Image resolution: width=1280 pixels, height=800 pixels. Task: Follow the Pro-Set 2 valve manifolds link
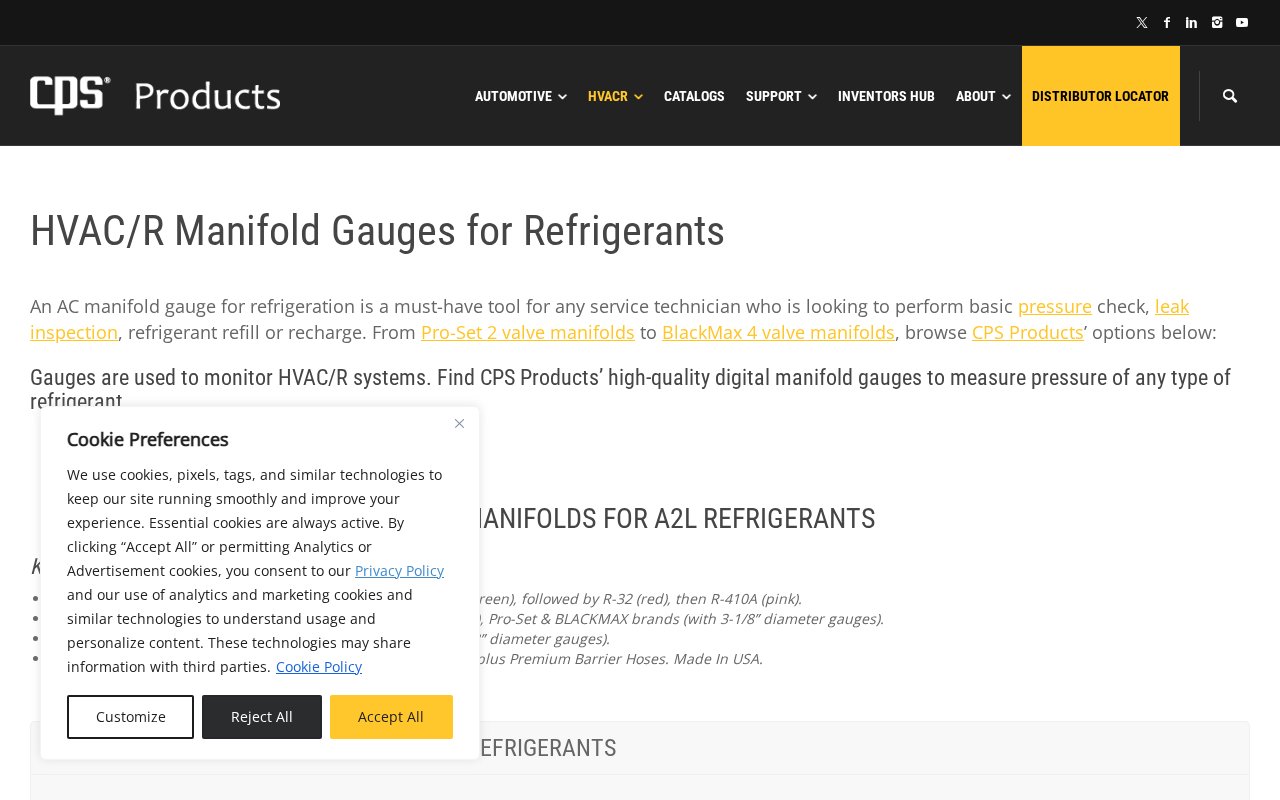527,332
